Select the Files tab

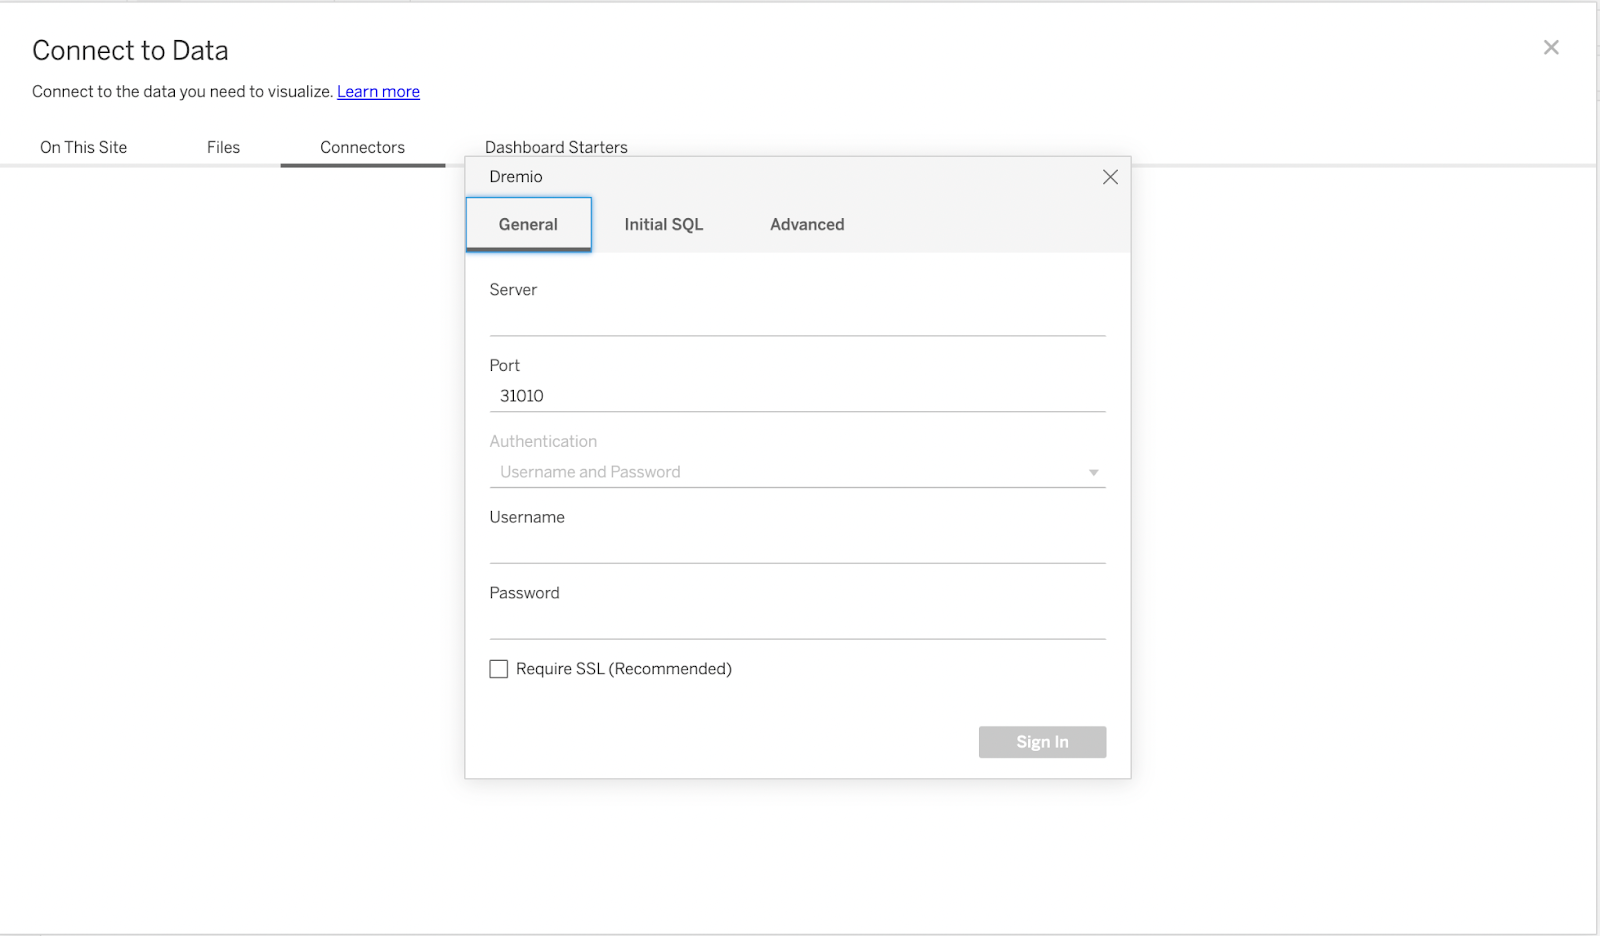223,147
